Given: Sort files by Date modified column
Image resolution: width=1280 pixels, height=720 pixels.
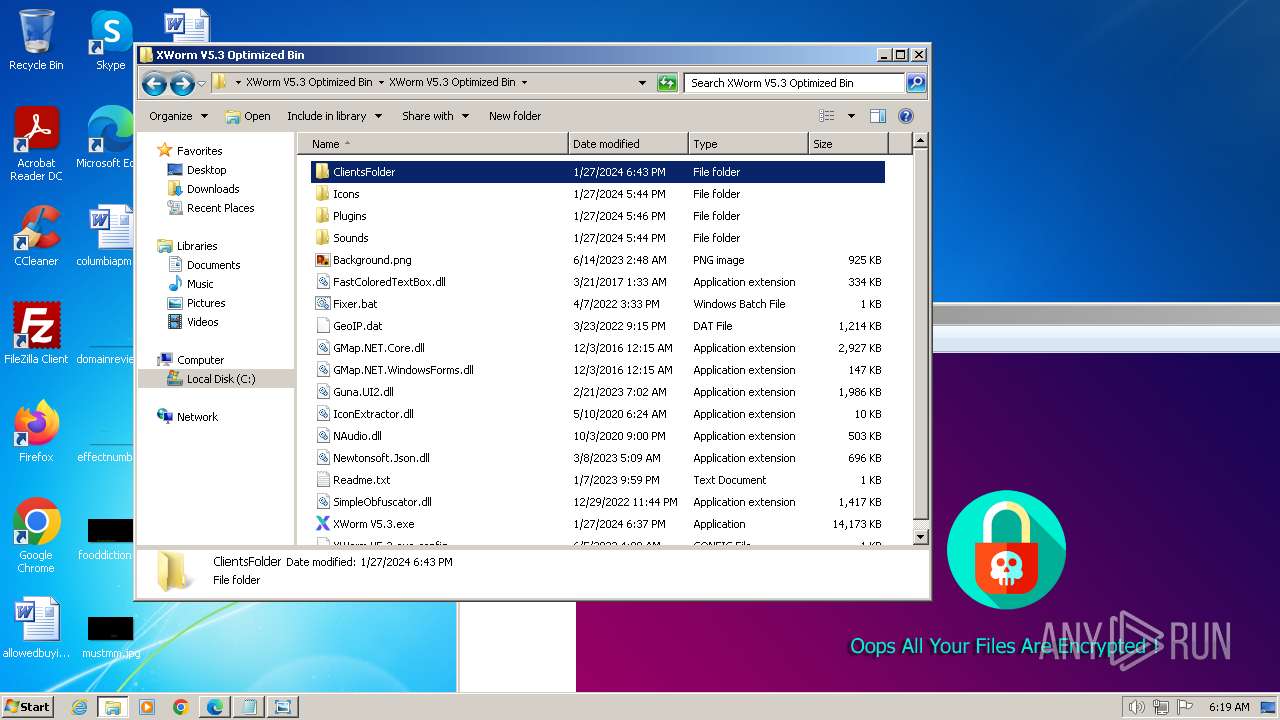Looking at the screenshot, I should 628,144.
